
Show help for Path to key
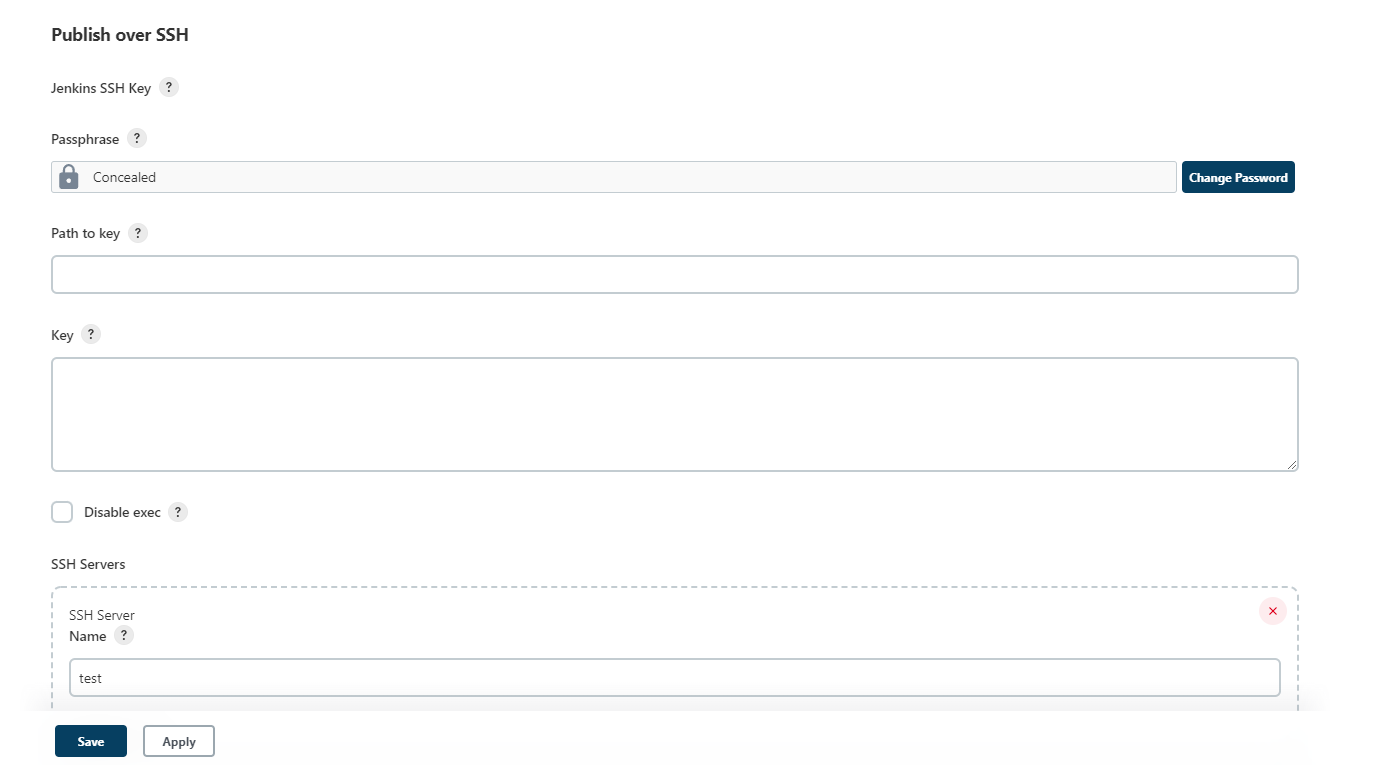coord(138,233)
